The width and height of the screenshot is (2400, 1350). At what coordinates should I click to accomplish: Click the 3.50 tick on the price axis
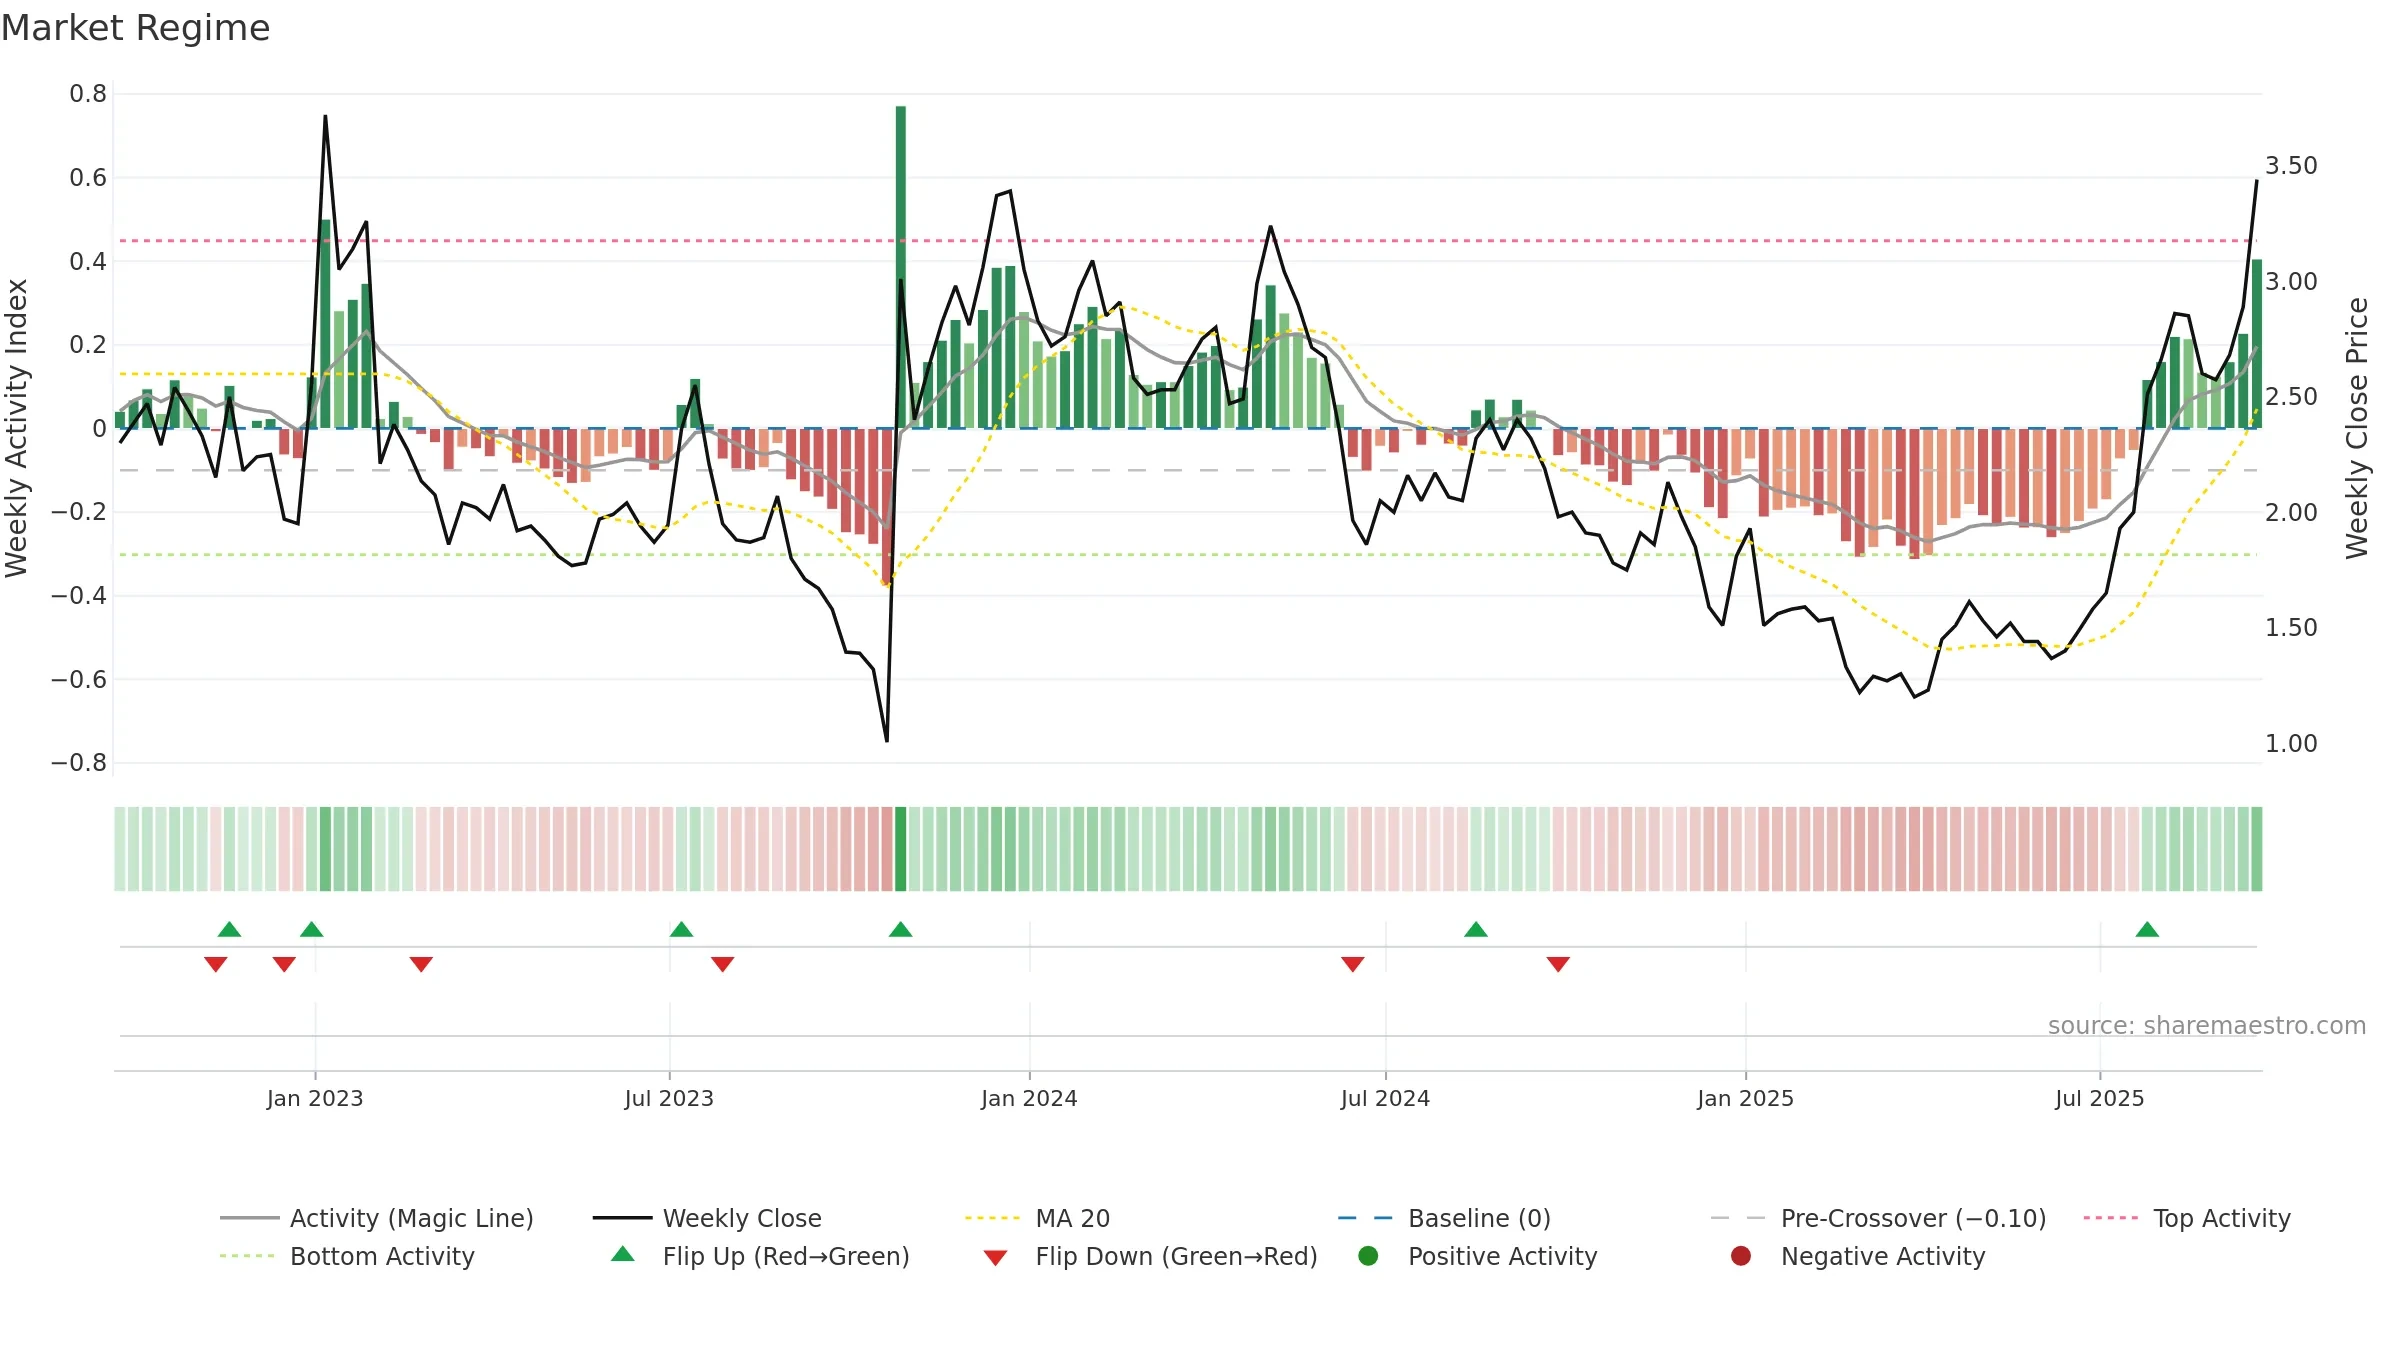click(2291, 165)
